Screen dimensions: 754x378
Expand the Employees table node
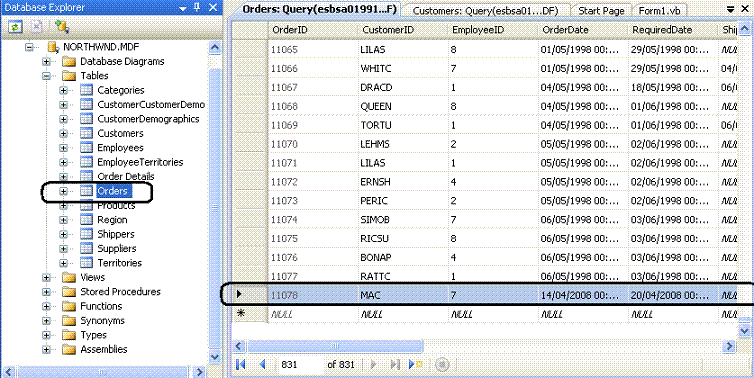tap(63, 148)
